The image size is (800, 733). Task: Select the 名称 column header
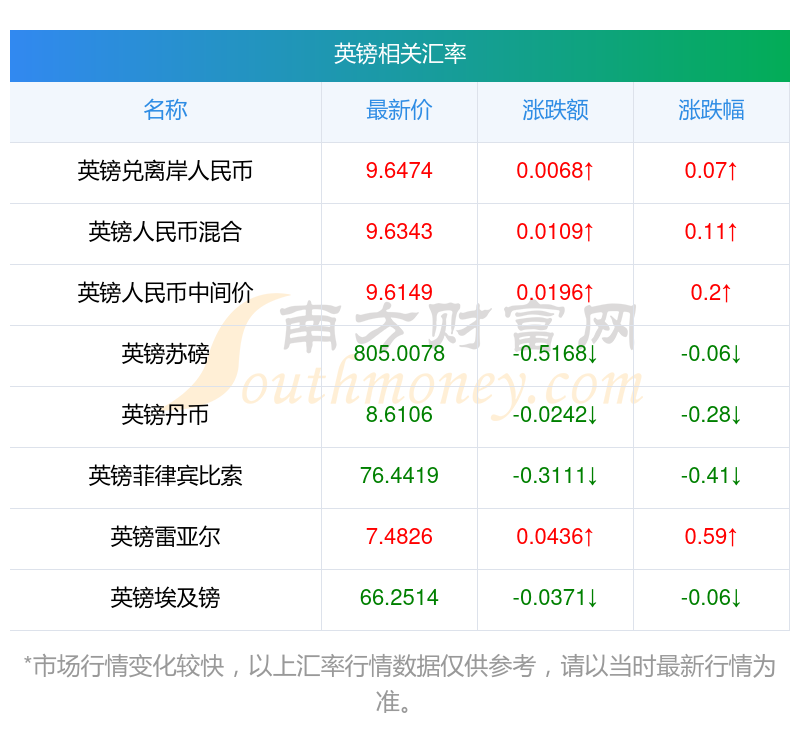click(x=165, y=110)
